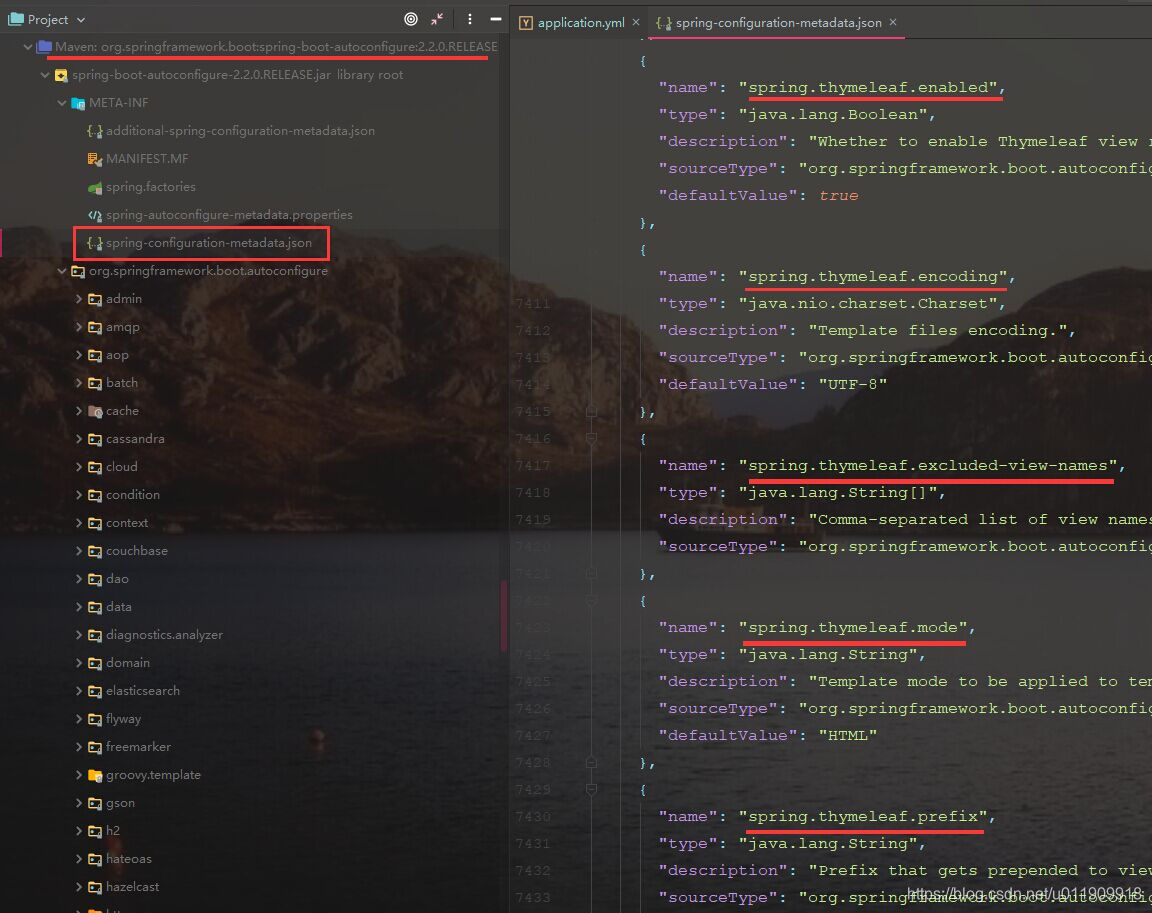The height and width of the screenshot is (913, 1152).
Task: Click the true defaultValue literal
Action: click(x=838, y=195)
